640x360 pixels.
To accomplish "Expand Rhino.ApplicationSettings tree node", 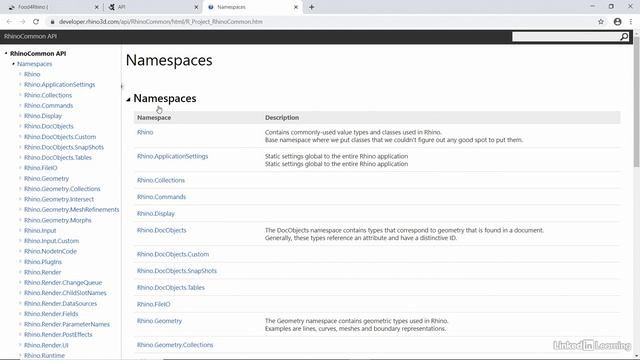I will pos(20,84).
